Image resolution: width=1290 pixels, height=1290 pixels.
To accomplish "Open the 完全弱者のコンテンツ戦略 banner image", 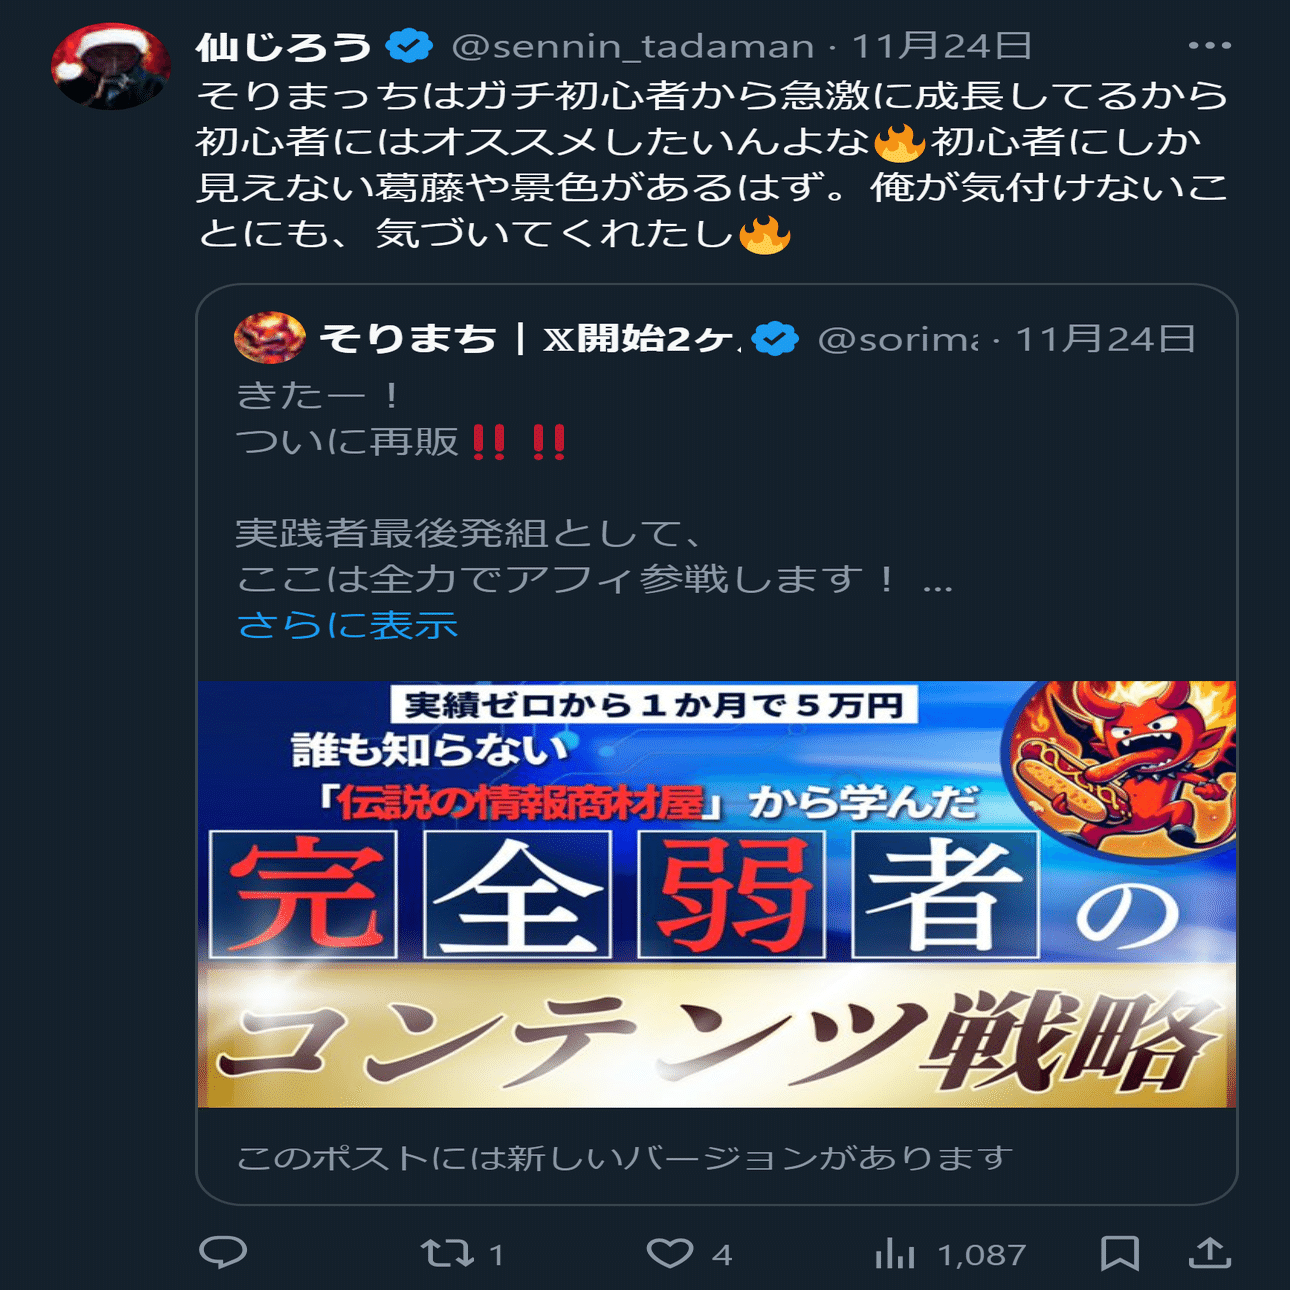I will click(x=717, y=894).
